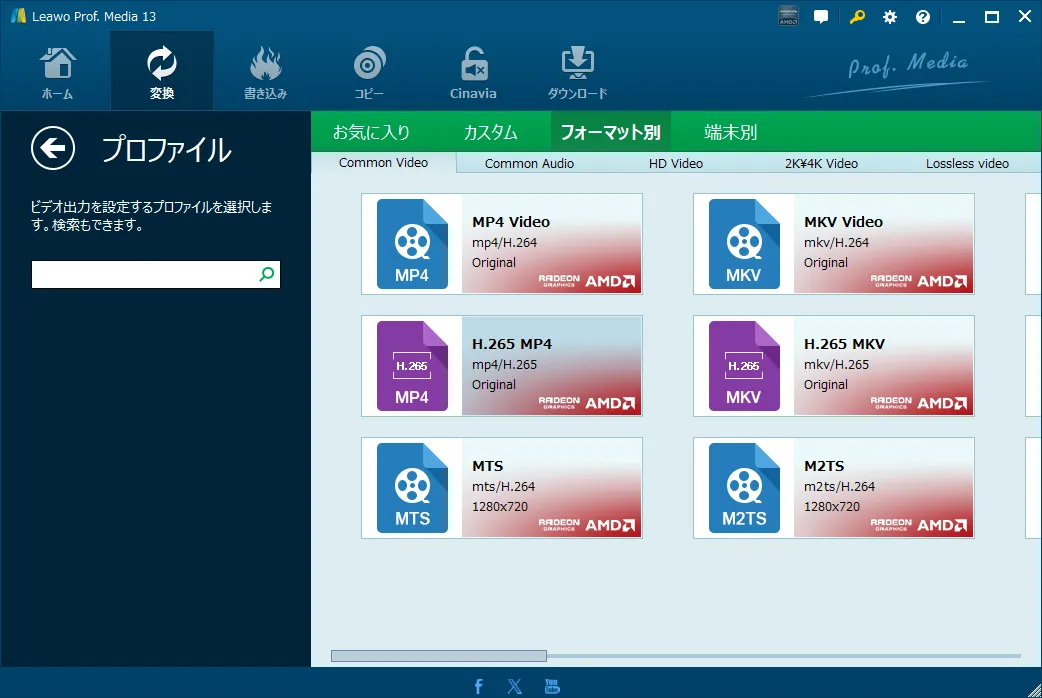
Task: Click the 'MKV Video' profile title
Action: [843, 222]
